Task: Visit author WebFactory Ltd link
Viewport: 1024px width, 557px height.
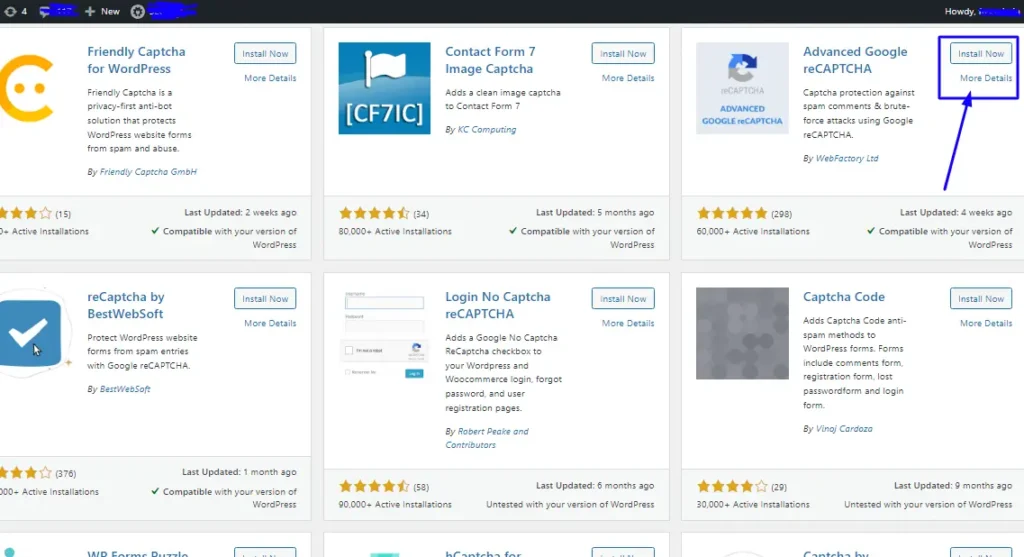Action: (846, 158)
